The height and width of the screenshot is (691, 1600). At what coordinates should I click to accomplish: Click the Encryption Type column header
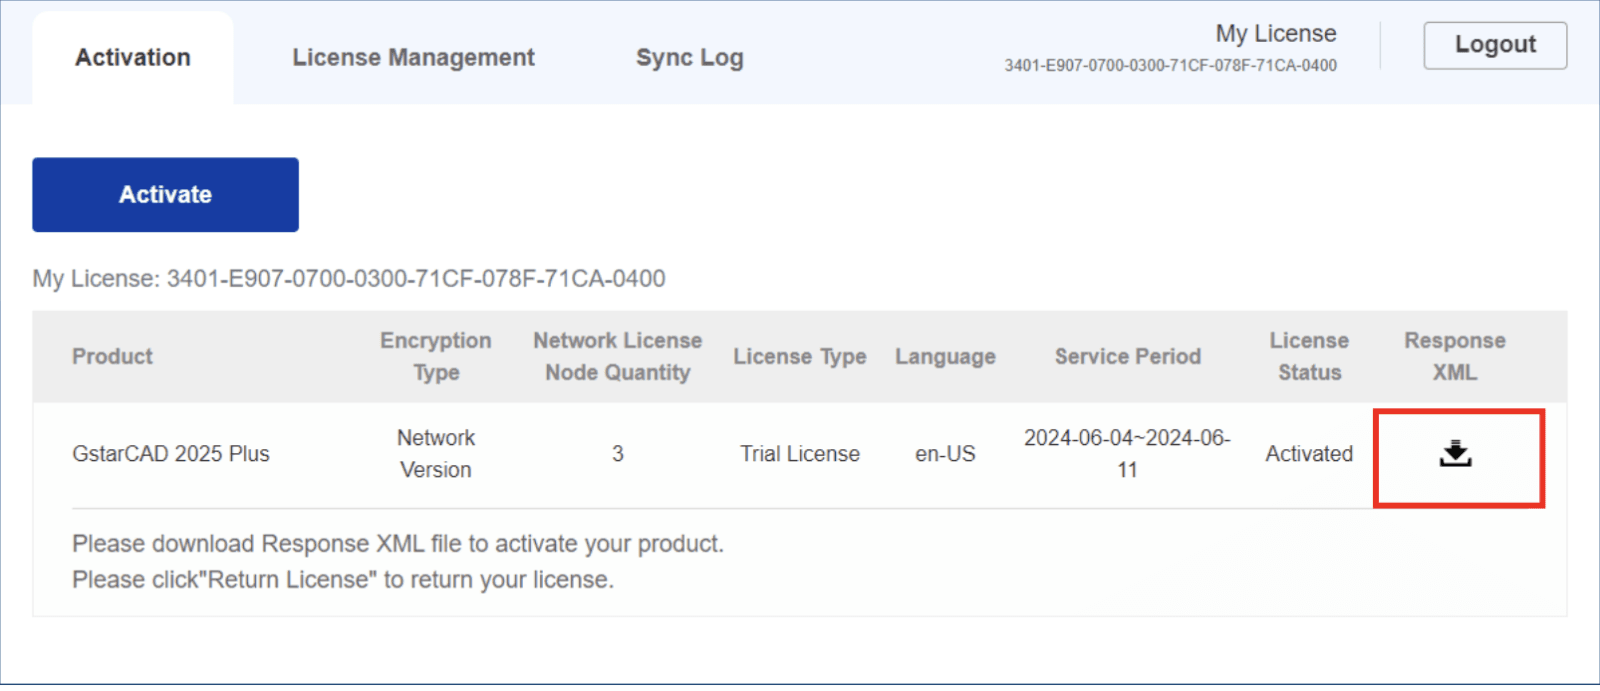[435, 357]
